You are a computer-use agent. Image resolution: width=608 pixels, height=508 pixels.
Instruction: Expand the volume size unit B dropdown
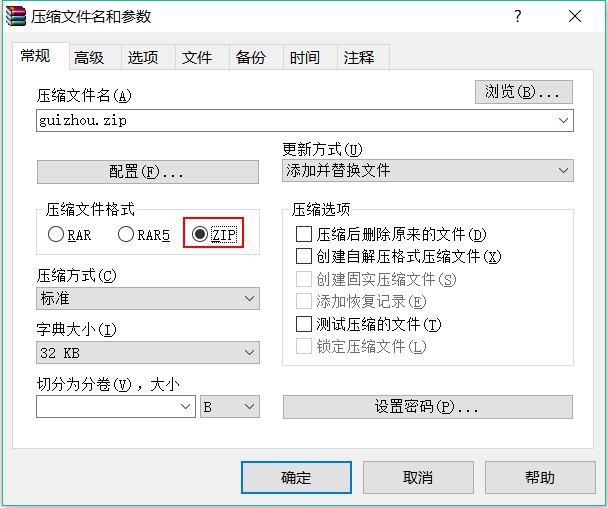(230, 407)
